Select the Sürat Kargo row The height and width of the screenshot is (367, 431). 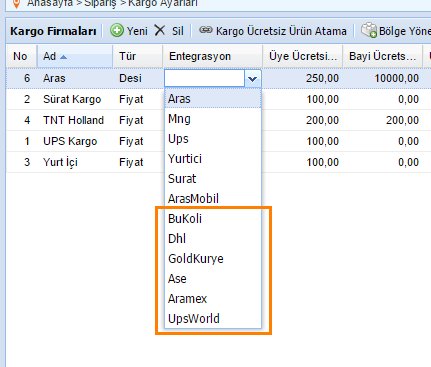218,99
